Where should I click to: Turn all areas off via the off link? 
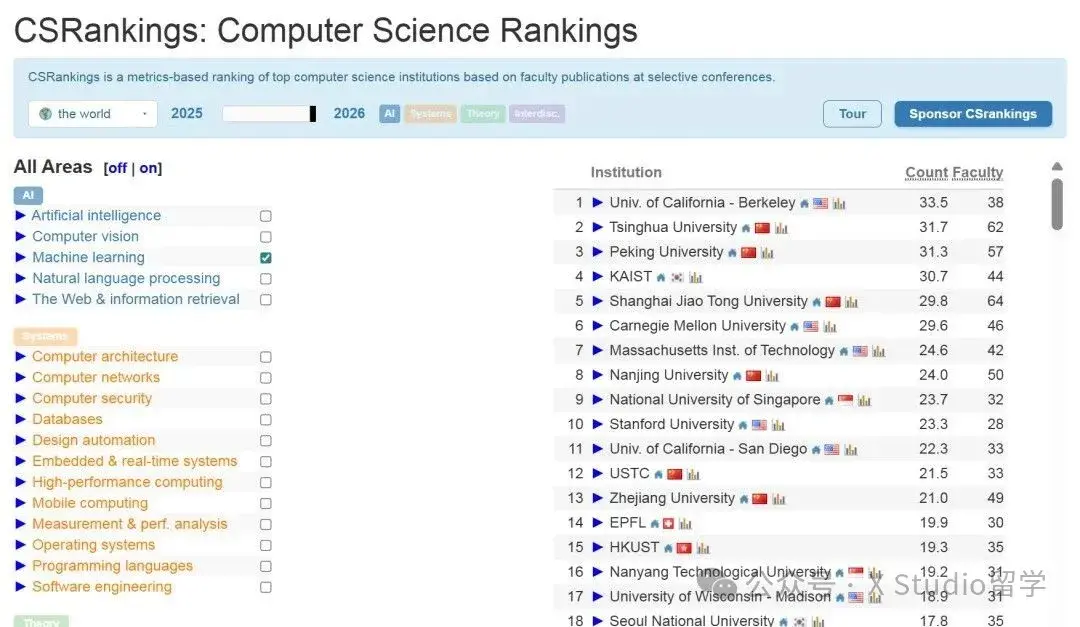[117, 168]
